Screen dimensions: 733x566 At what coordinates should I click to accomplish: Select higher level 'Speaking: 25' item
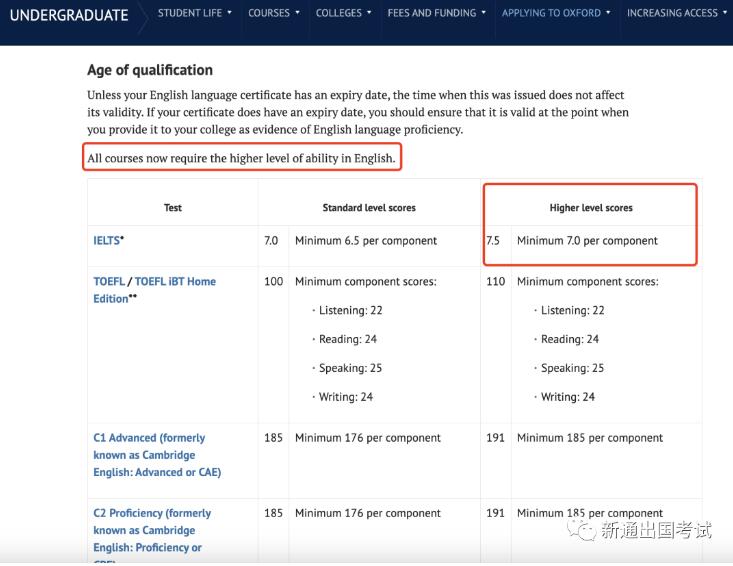(572, 368)
